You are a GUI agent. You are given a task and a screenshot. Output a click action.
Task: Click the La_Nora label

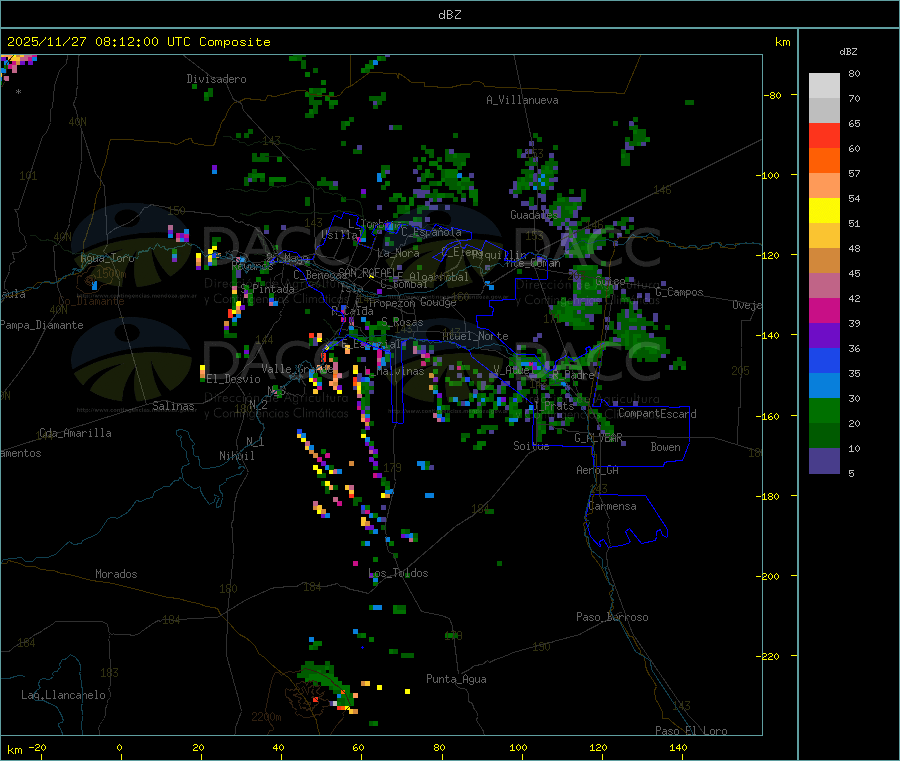point(398,253)
